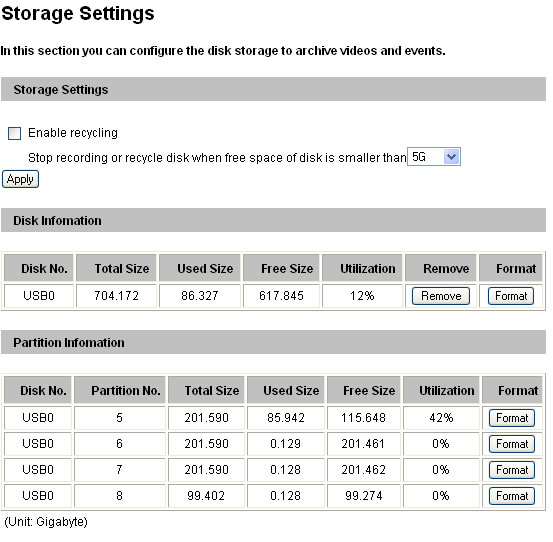The height and width of the screenshot is (542, 553).
Task: Remove disk USB0
Action: tap(441, 296)
